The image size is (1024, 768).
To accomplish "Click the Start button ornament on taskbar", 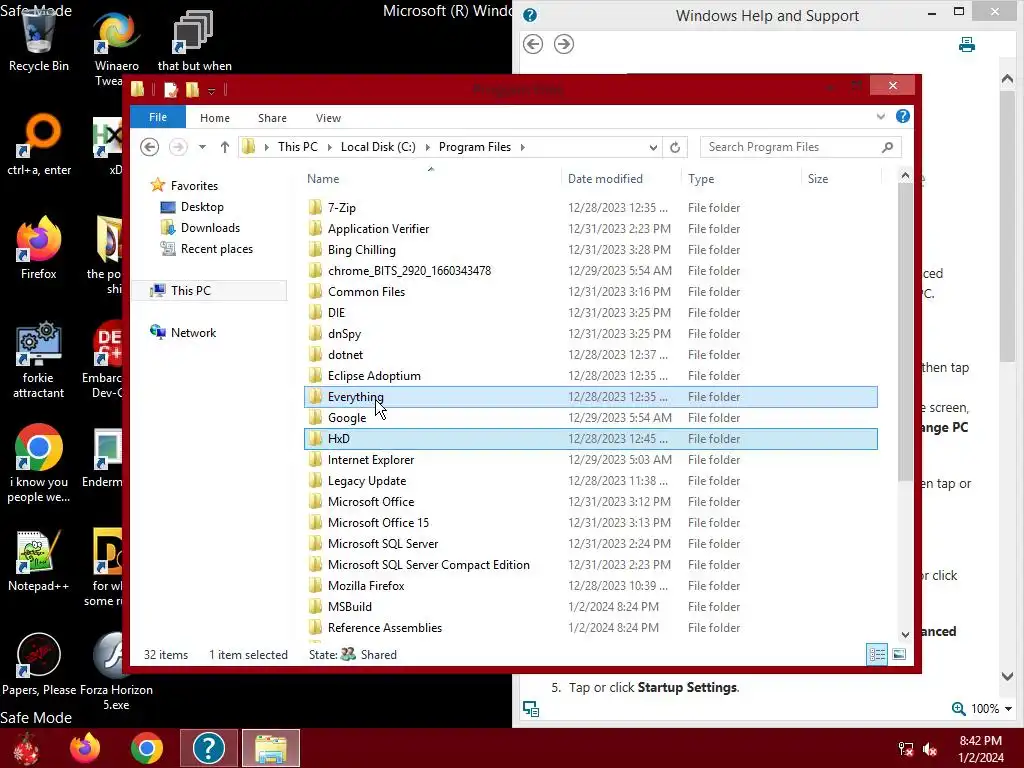I will click(x=26, y=748).
